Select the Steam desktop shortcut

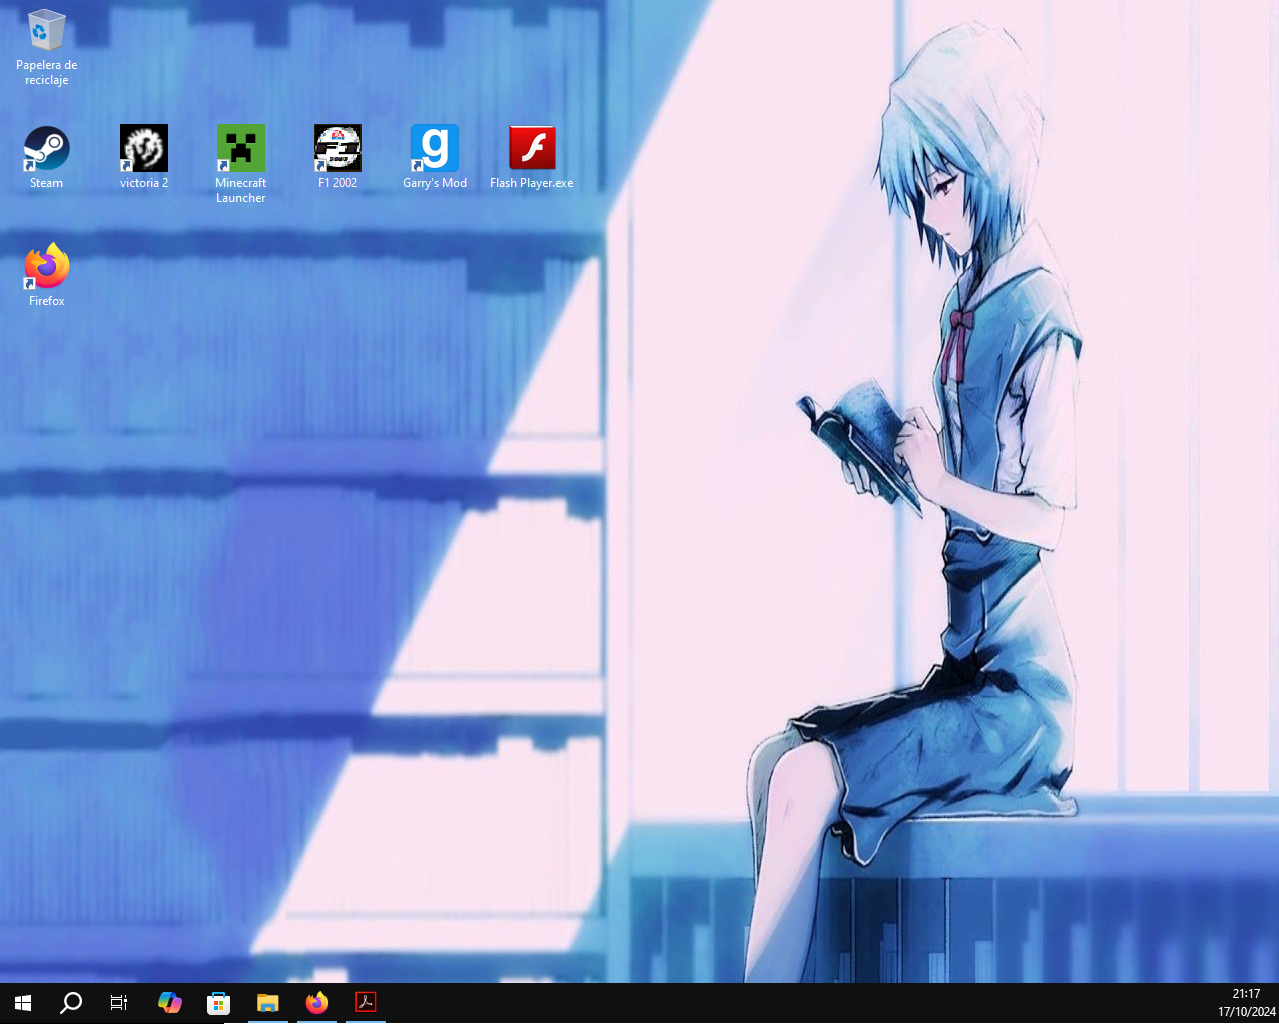coord(46,157)
